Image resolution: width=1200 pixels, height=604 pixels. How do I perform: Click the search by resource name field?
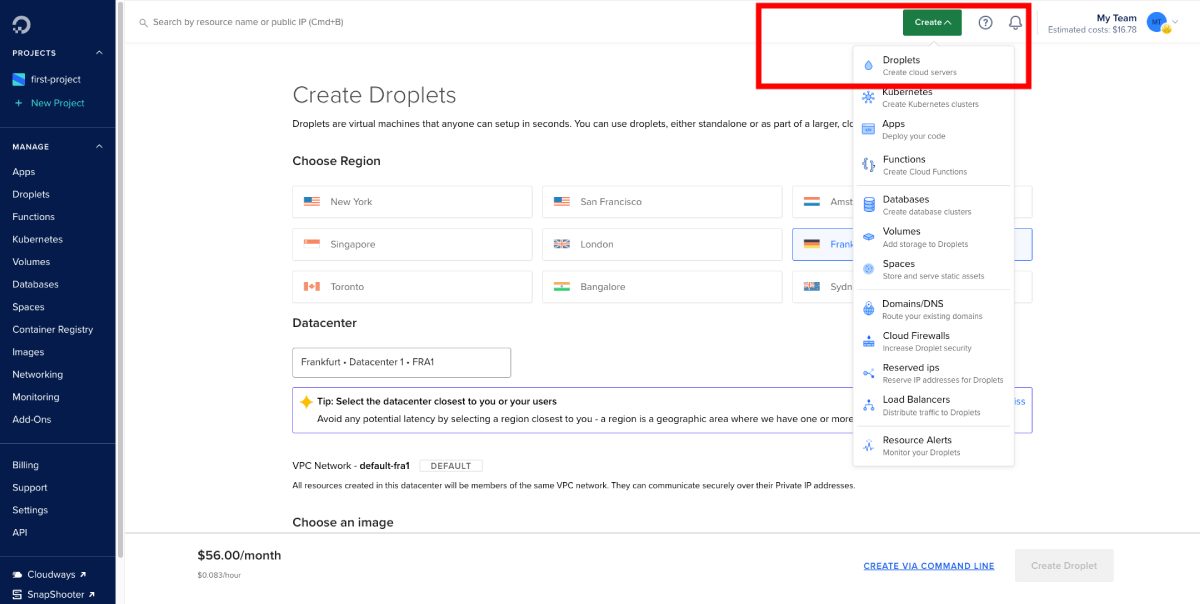(x=248, y=22)
